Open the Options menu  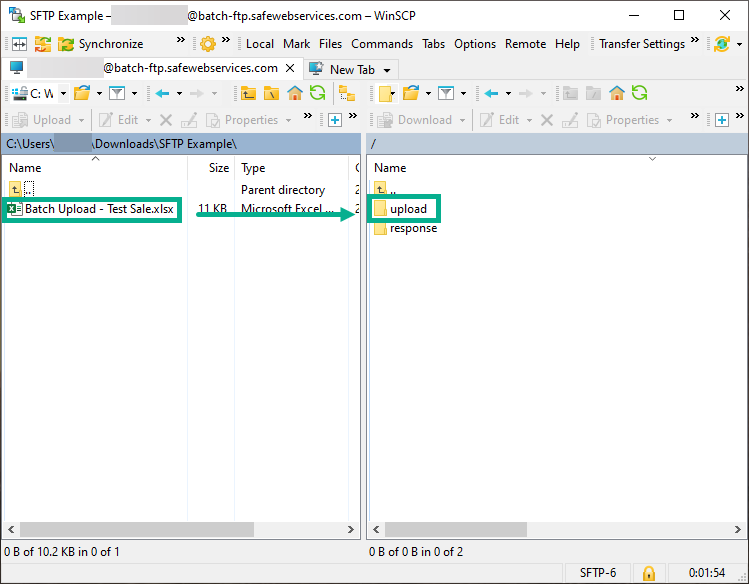click(x=475, y=44)
